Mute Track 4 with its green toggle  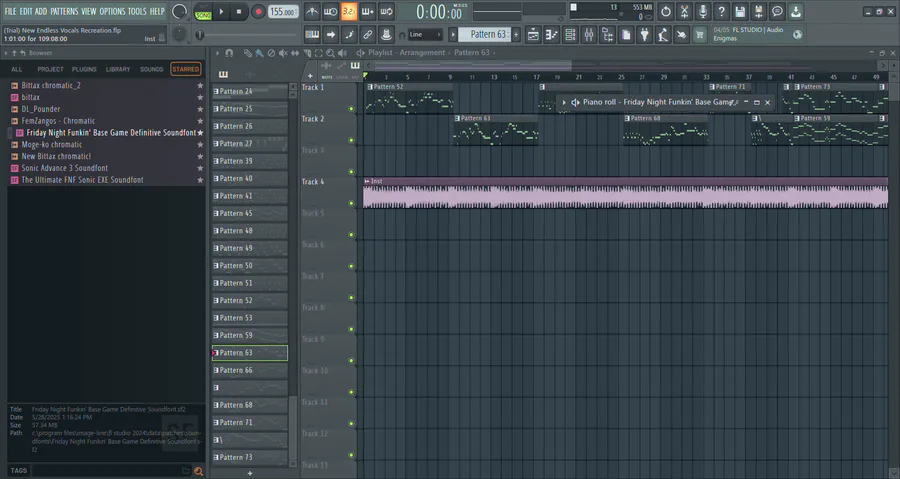pos(351,203)
